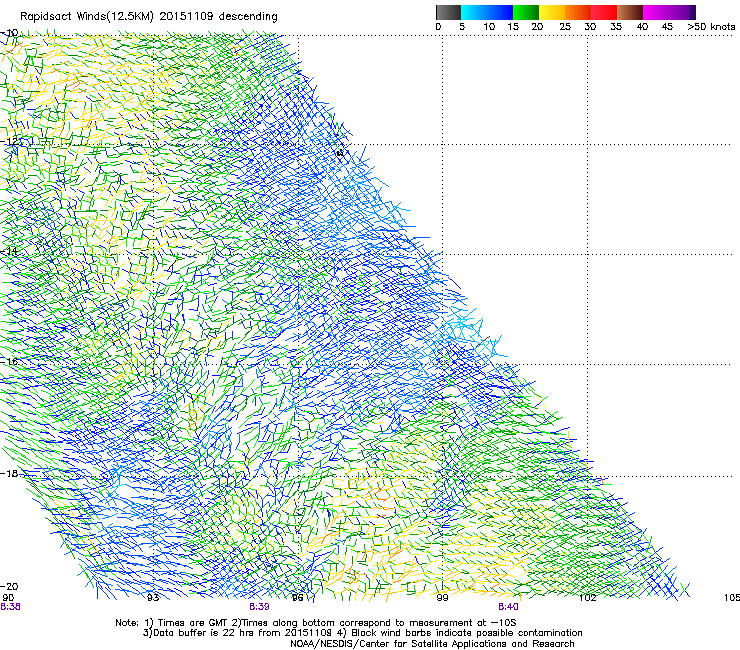Click the green 15-20 knots legend color
The height and width of the screenshot is (650, 740).
coord(526,12)
